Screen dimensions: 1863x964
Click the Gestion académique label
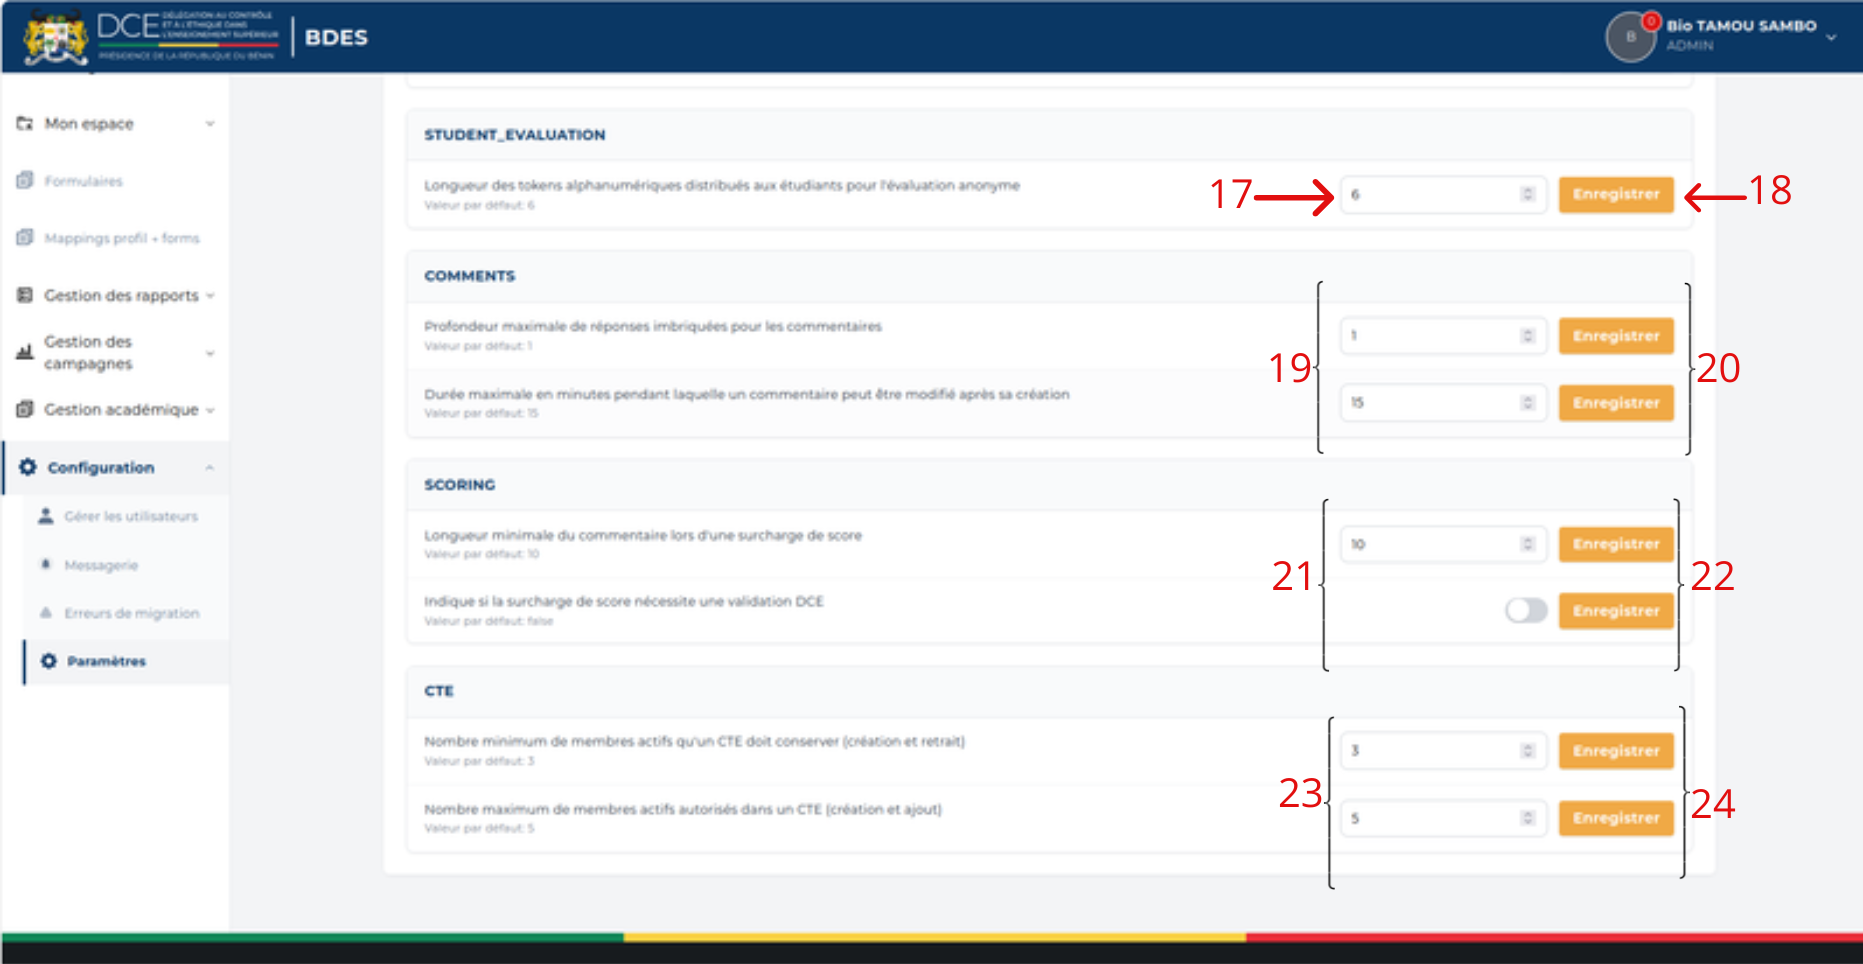(121, 410)
